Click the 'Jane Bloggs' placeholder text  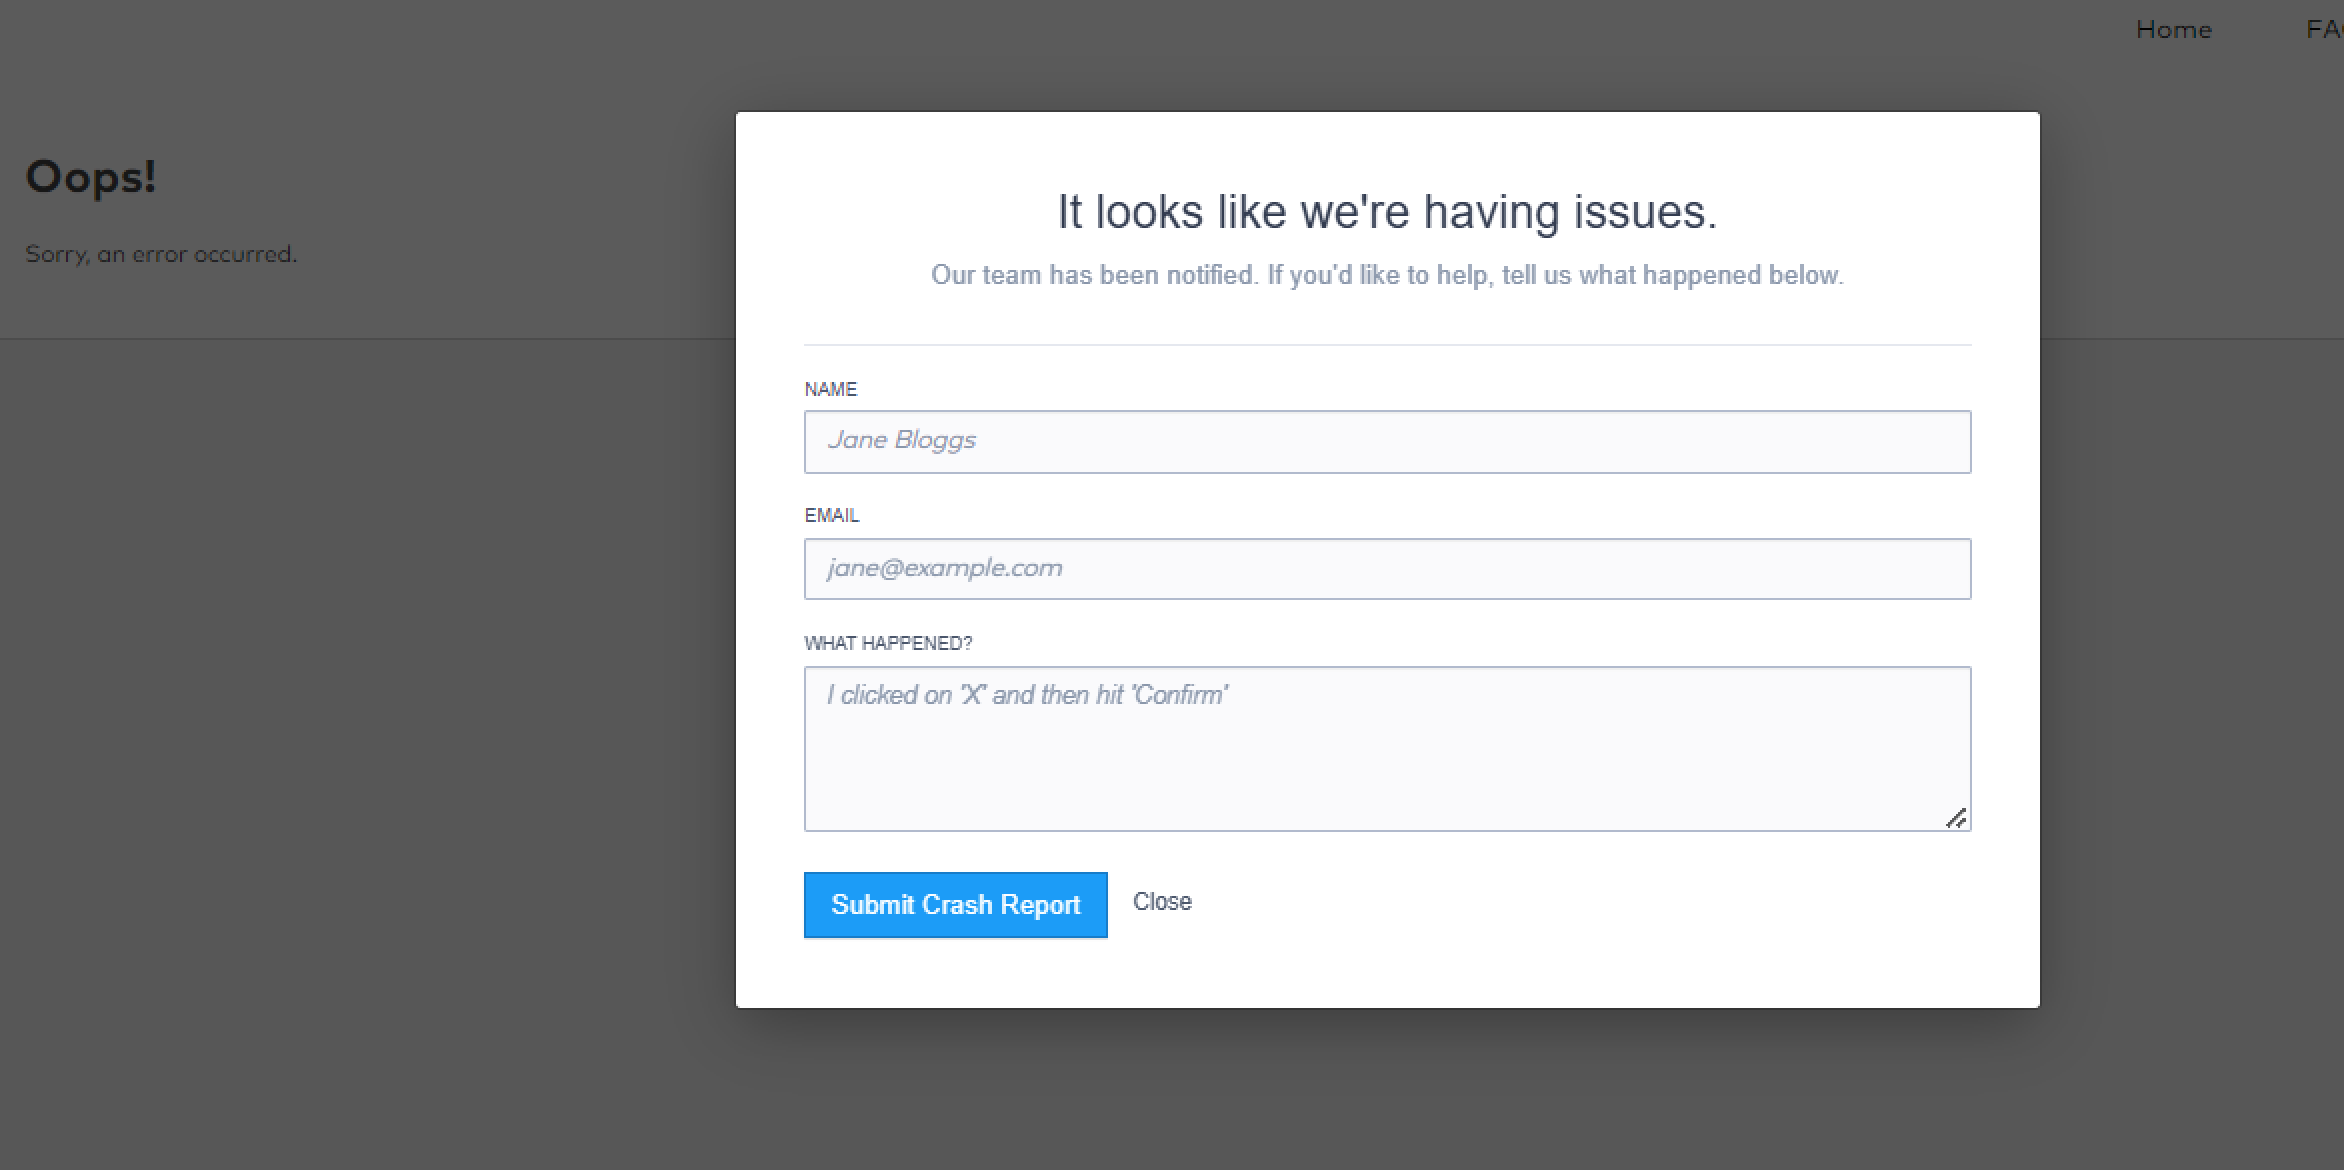[x=901, y=440]
